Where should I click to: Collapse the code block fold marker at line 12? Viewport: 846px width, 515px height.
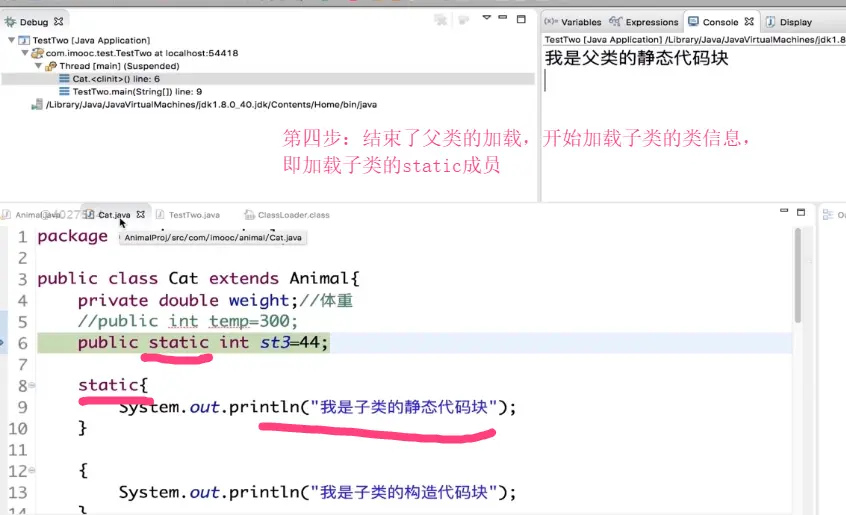[x=32, y=471]
